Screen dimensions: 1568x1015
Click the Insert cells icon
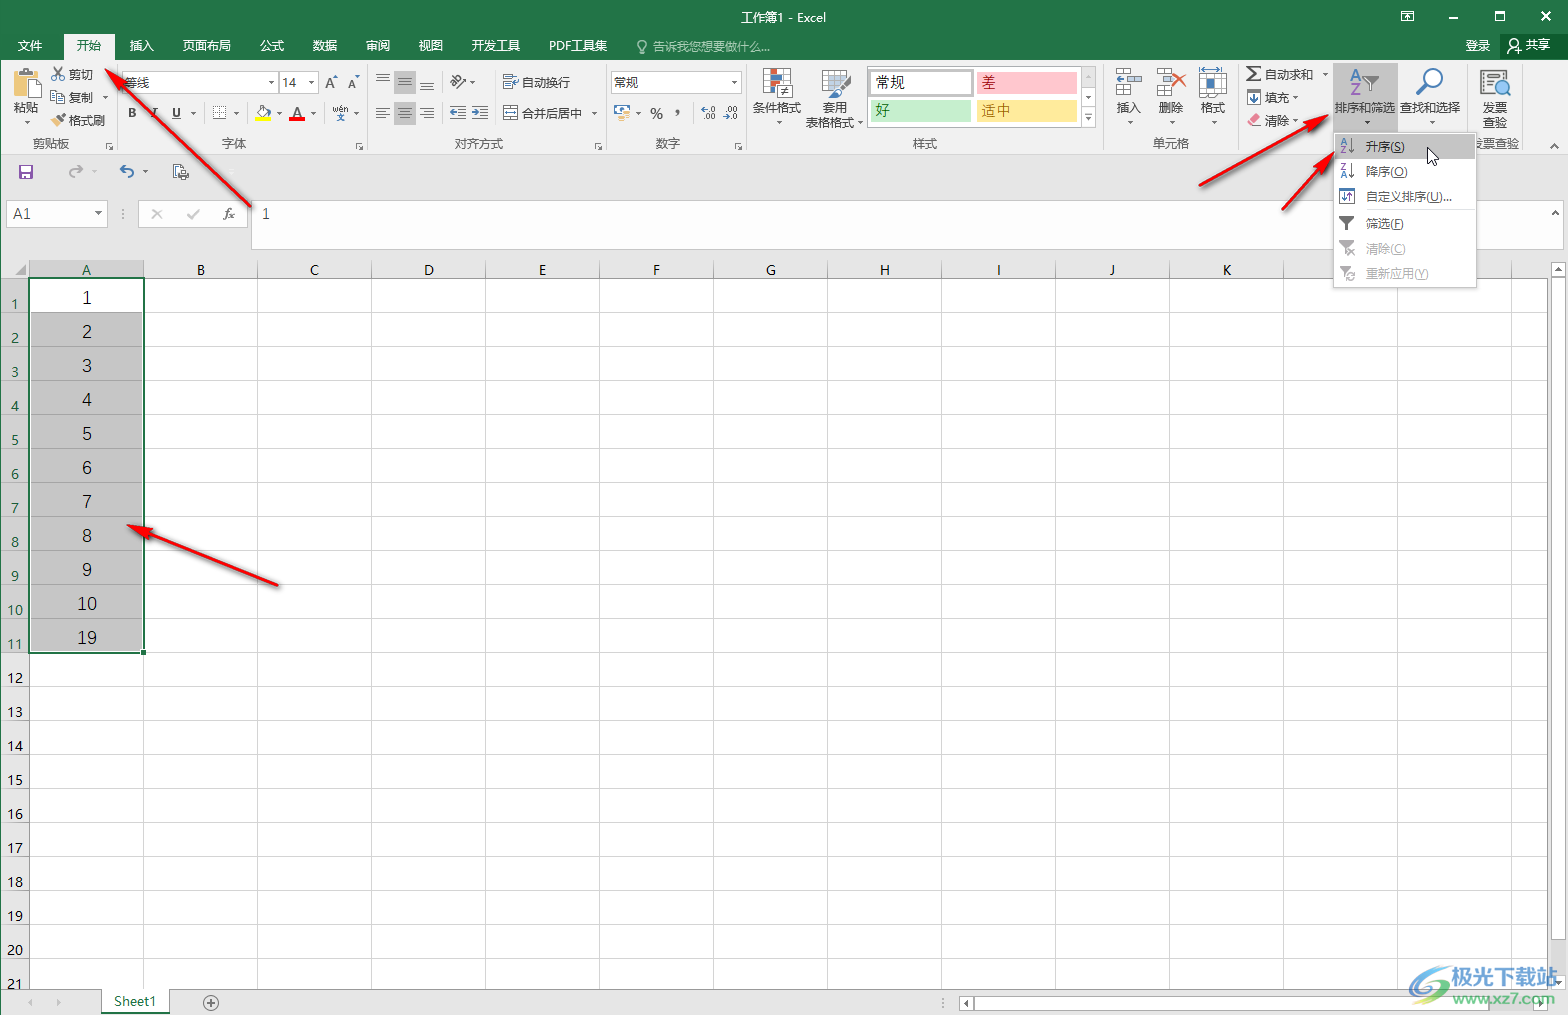click(1128, 83)
